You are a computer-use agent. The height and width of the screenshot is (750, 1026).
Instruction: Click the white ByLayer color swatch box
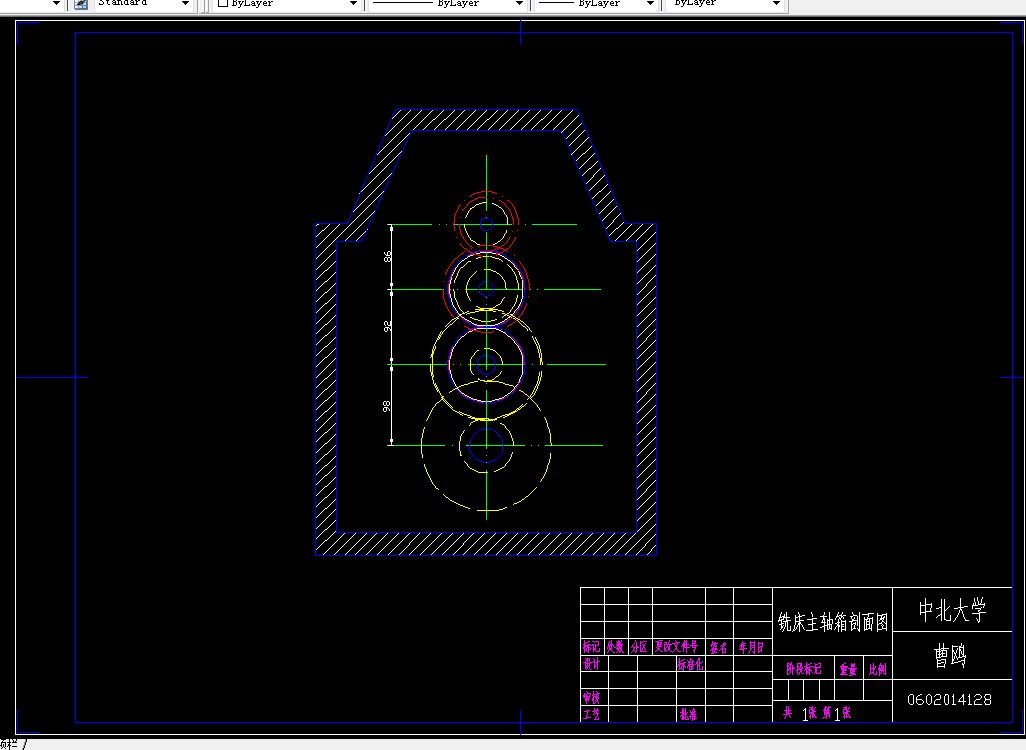(x=222, y=3)
